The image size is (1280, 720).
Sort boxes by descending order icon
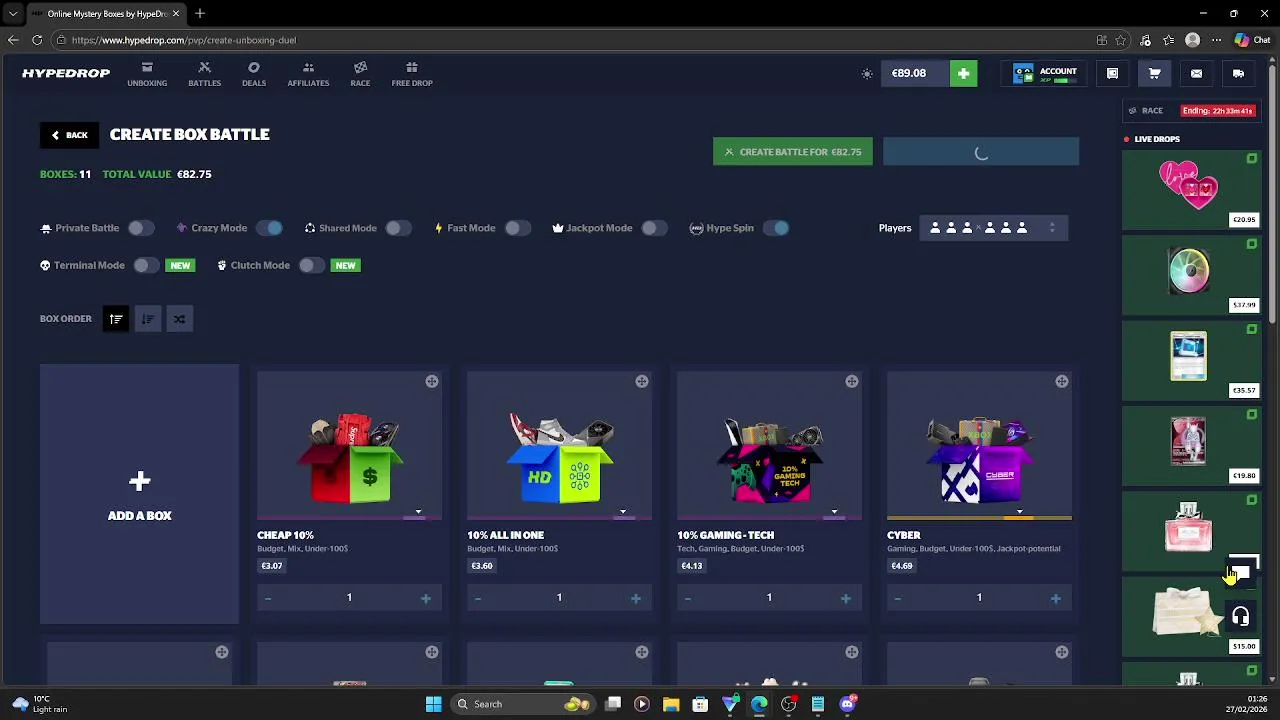[x=147, y=319]
